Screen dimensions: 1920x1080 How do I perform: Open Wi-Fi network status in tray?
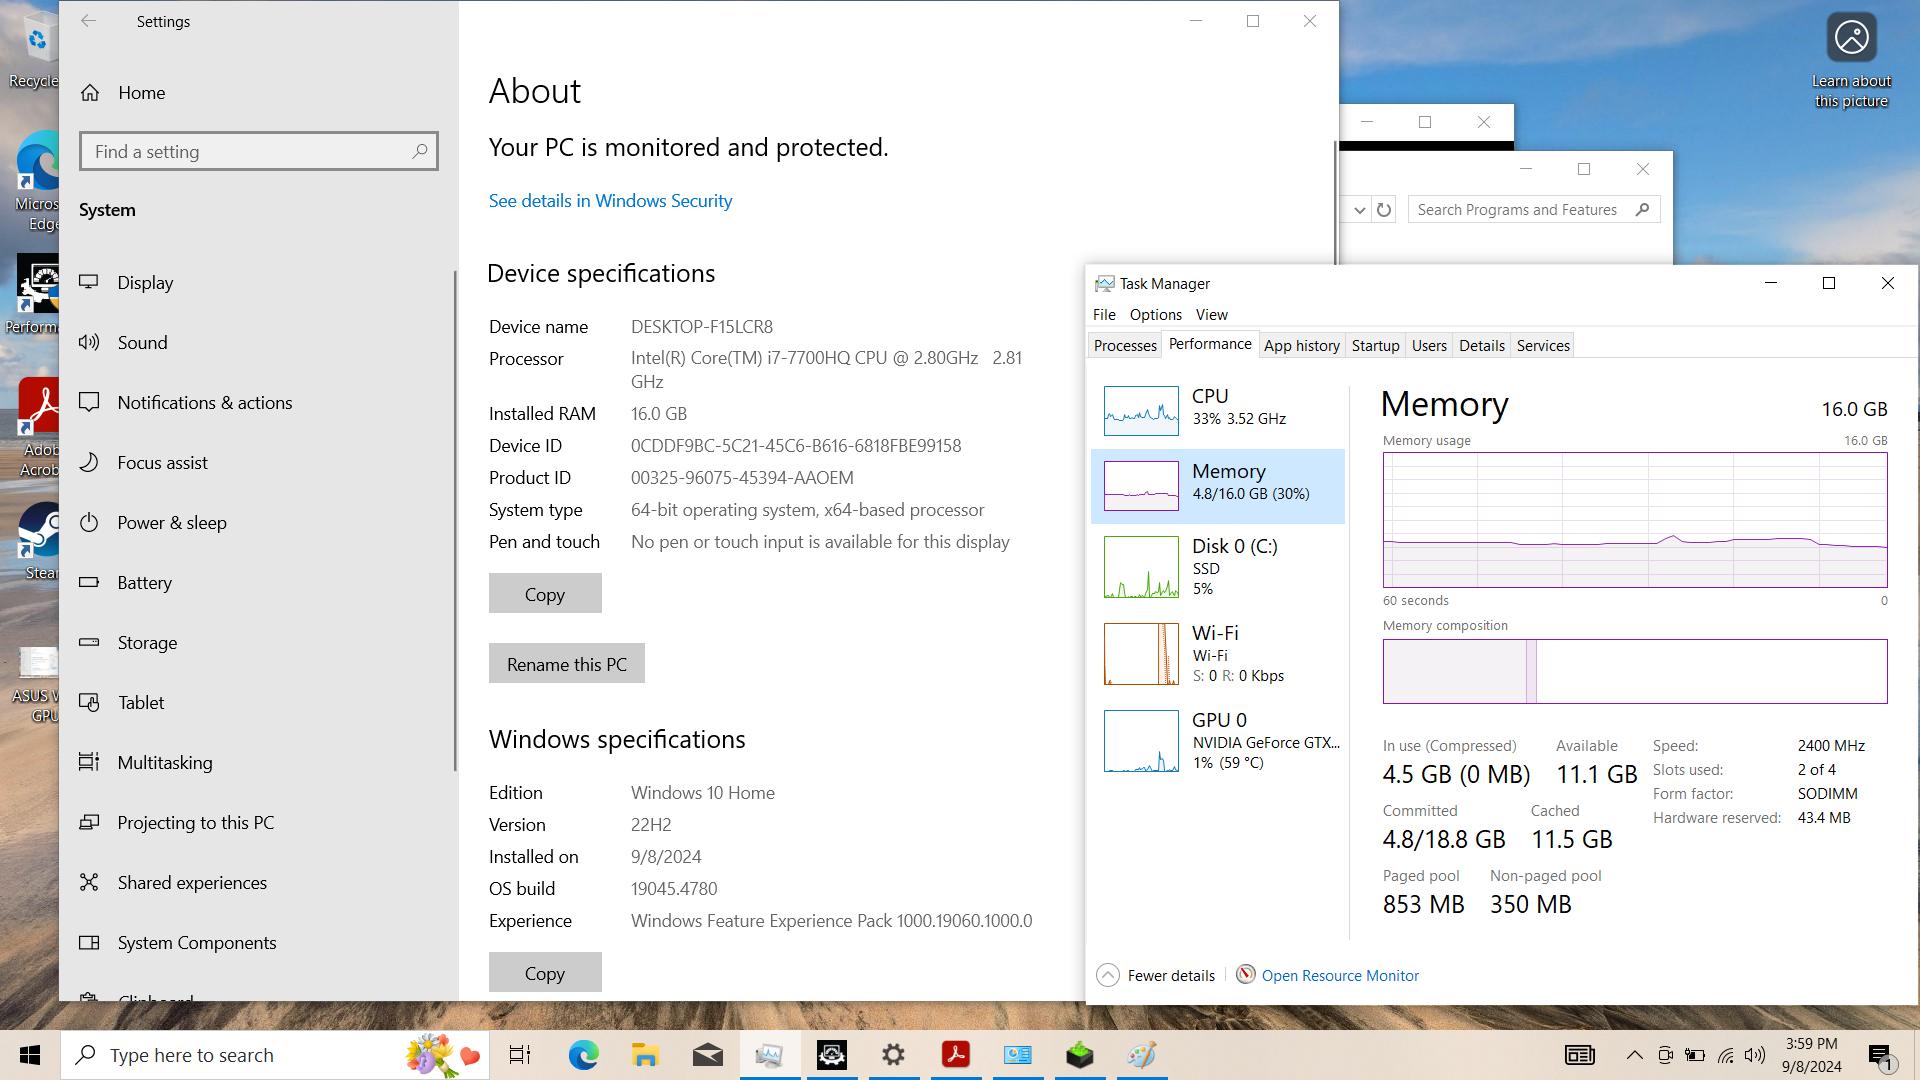(x=1726, y=1055)
